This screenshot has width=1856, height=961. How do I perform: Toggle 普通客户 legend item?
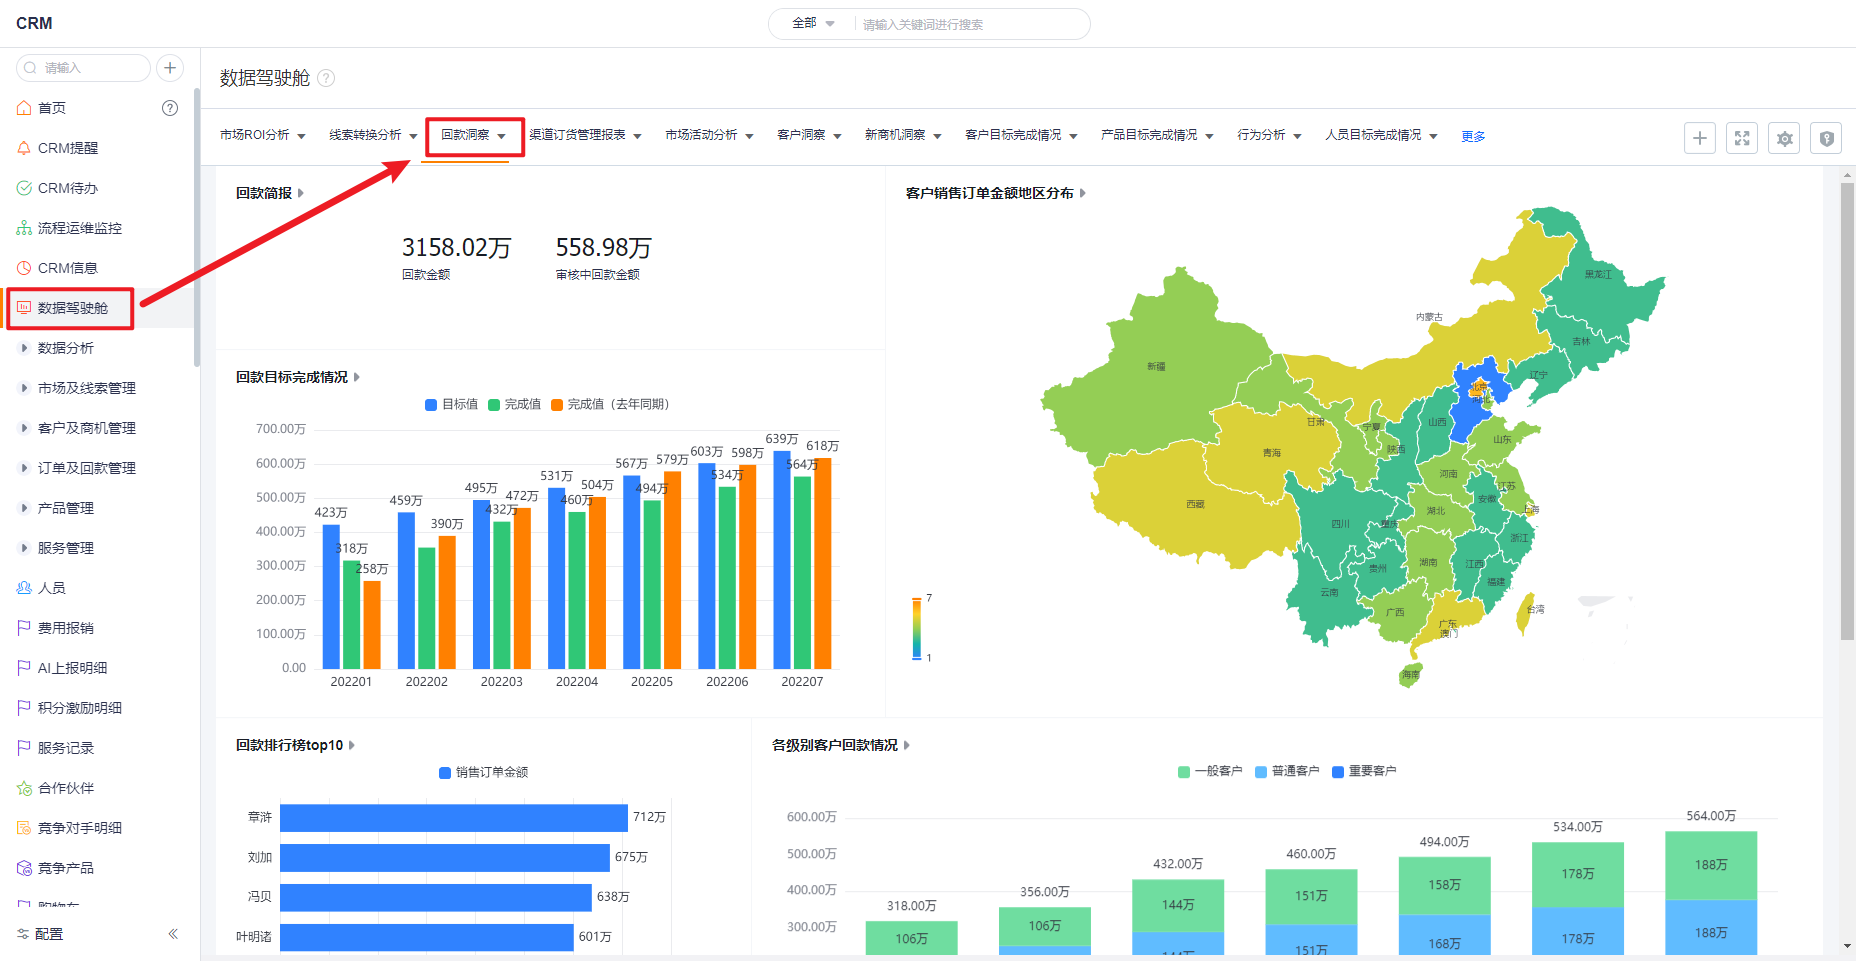(1288, 771)
